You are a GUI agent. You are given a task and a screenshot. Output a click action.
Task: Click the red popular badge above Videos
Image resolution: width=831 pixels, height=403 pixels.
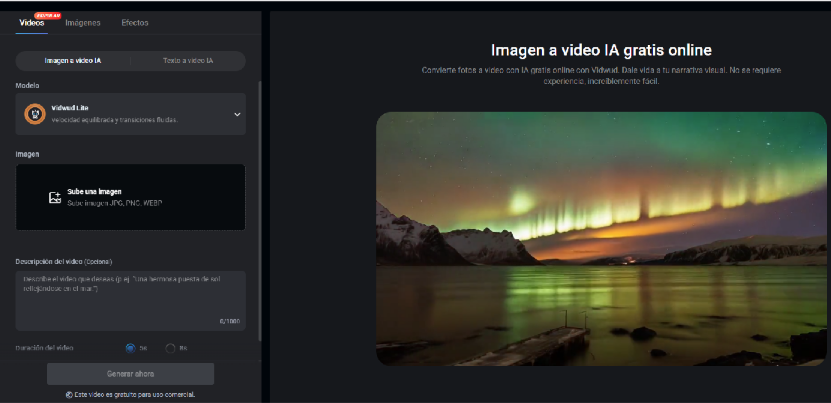coord(47,16)
